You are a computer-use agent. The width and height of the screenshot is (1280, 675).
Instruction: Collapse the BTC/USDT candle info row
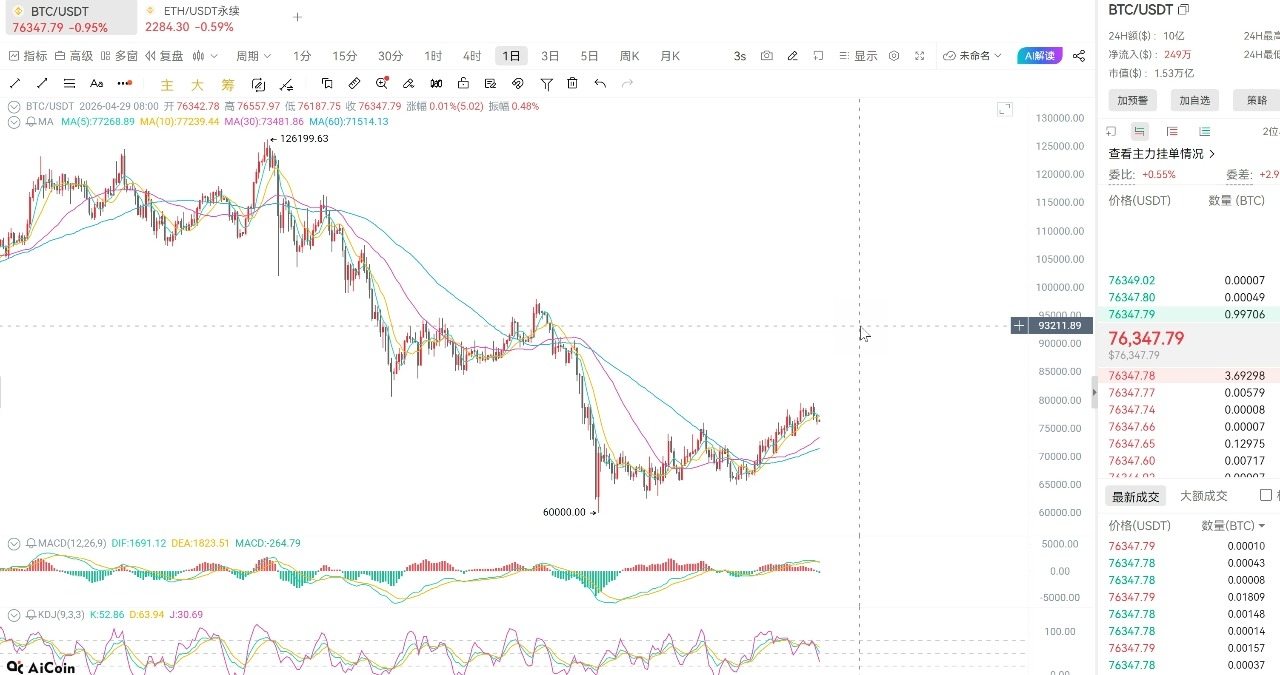(x=14, y=106)
